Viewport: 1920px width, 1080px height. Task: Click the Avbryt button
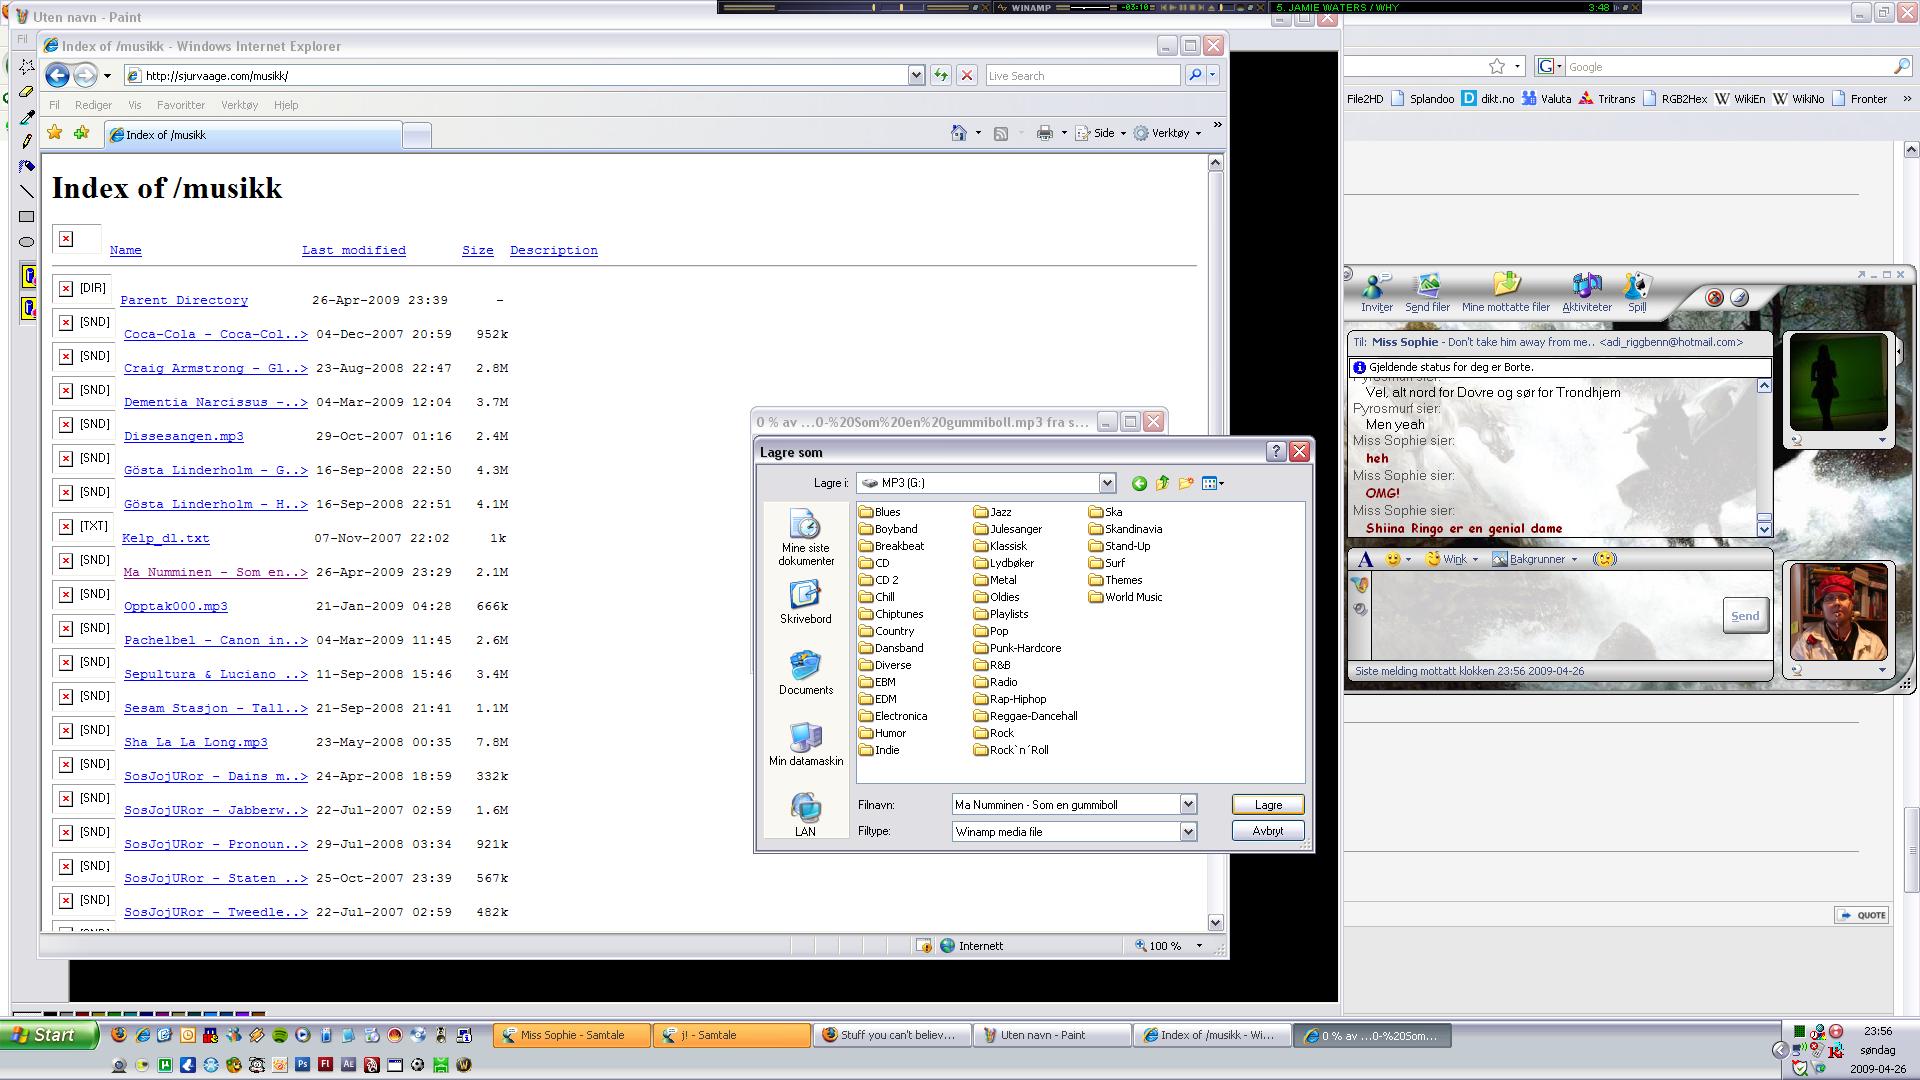1268,831
